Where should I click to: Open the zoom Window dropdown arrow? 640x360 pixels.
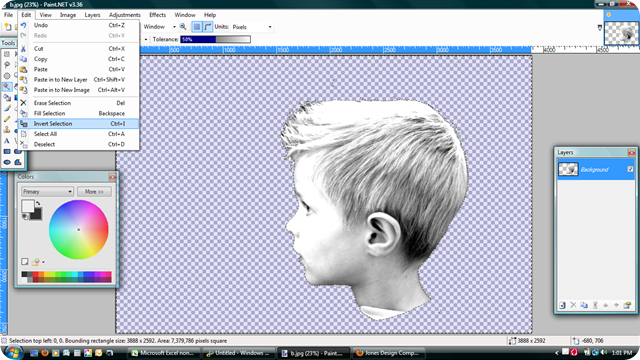[x=174, y=27]
